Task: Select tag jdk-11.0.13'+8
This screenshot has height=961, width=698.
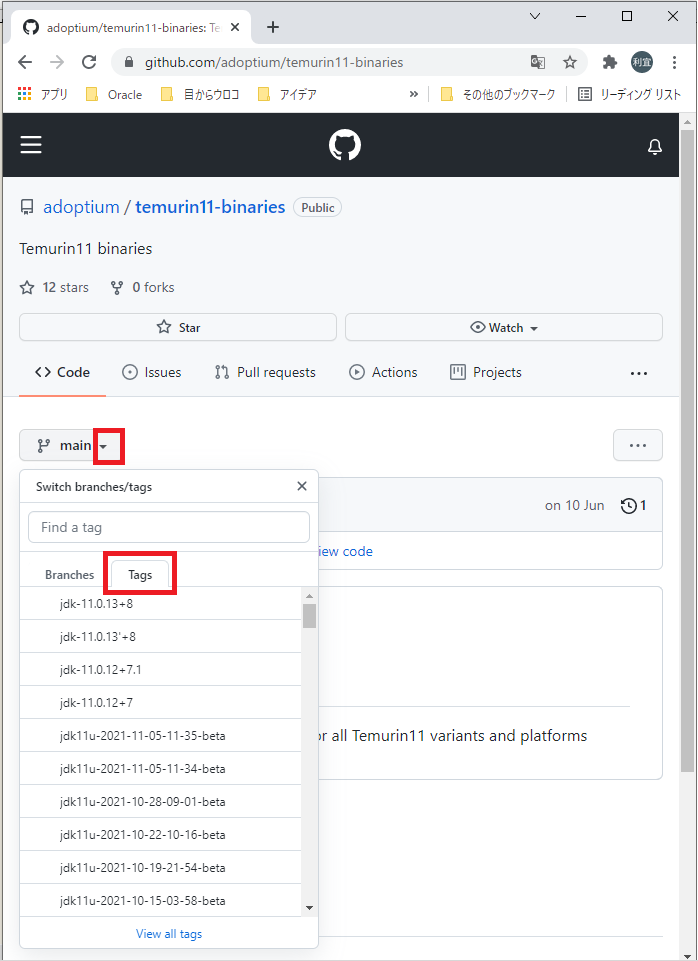Action: 161,637
